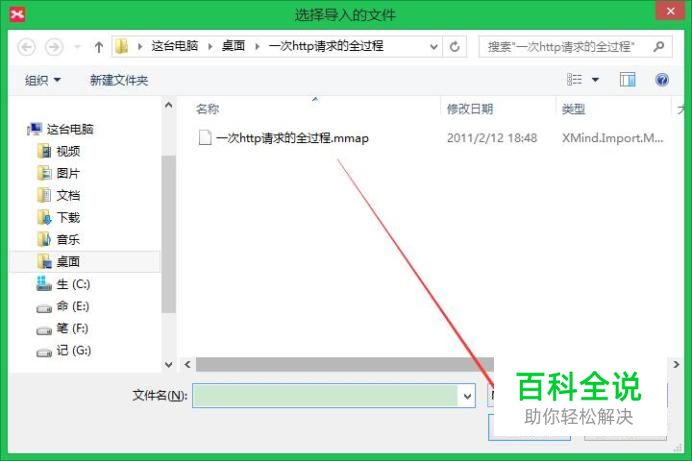Screen dimensions: 692x461
Task: Open the 下载 folder in sidebar
Action: click(59, 217)
